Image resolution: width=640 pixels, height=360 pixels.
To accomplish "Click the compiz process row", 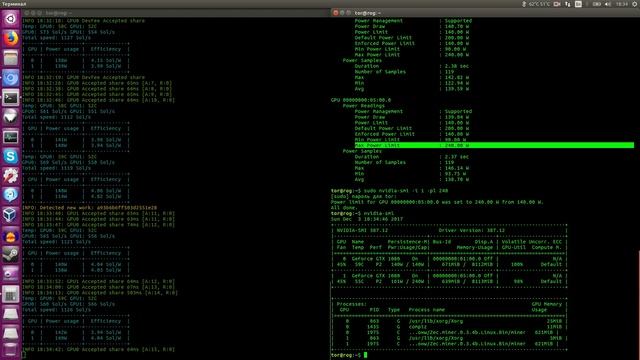I will [x=449, y=327].
